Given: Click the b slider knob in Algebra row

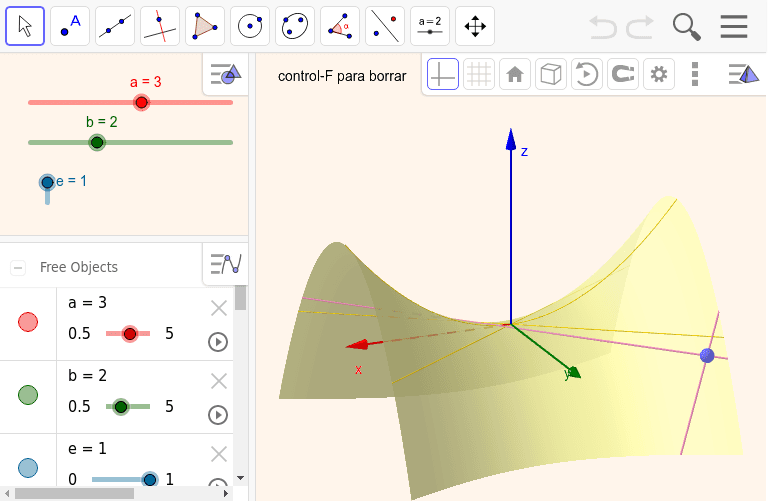Looking at the screenshot, I should (x=120, y=407).
